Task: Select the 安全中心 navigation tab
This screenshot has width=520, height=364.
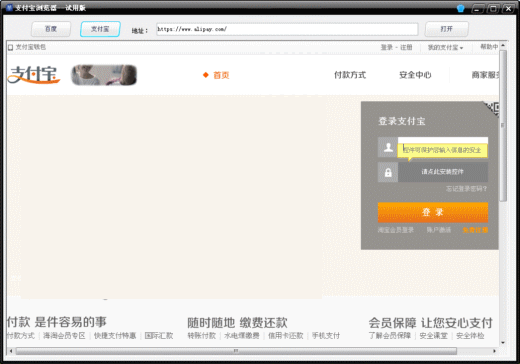Action: coord(415,75)
